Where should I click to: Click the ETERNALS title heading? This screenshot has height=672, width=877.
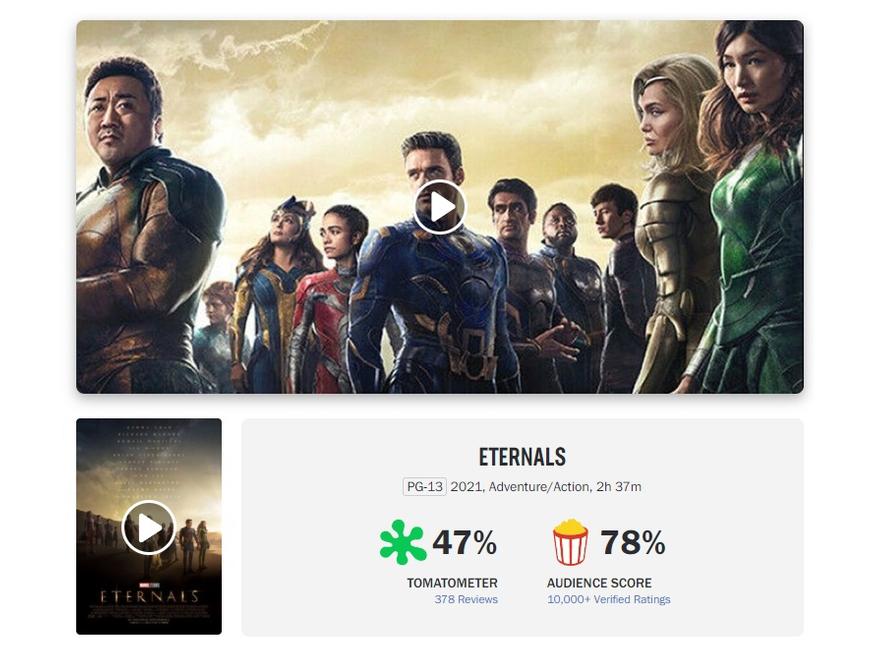coord(522,457)
